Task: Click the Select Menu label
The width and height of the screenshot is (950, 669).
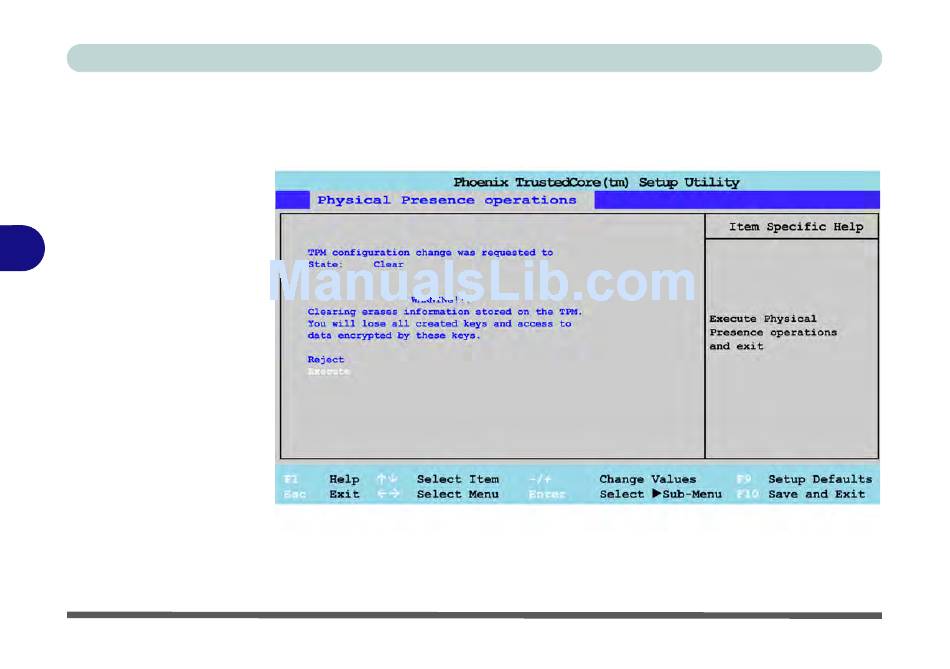Action: point(457,494)
